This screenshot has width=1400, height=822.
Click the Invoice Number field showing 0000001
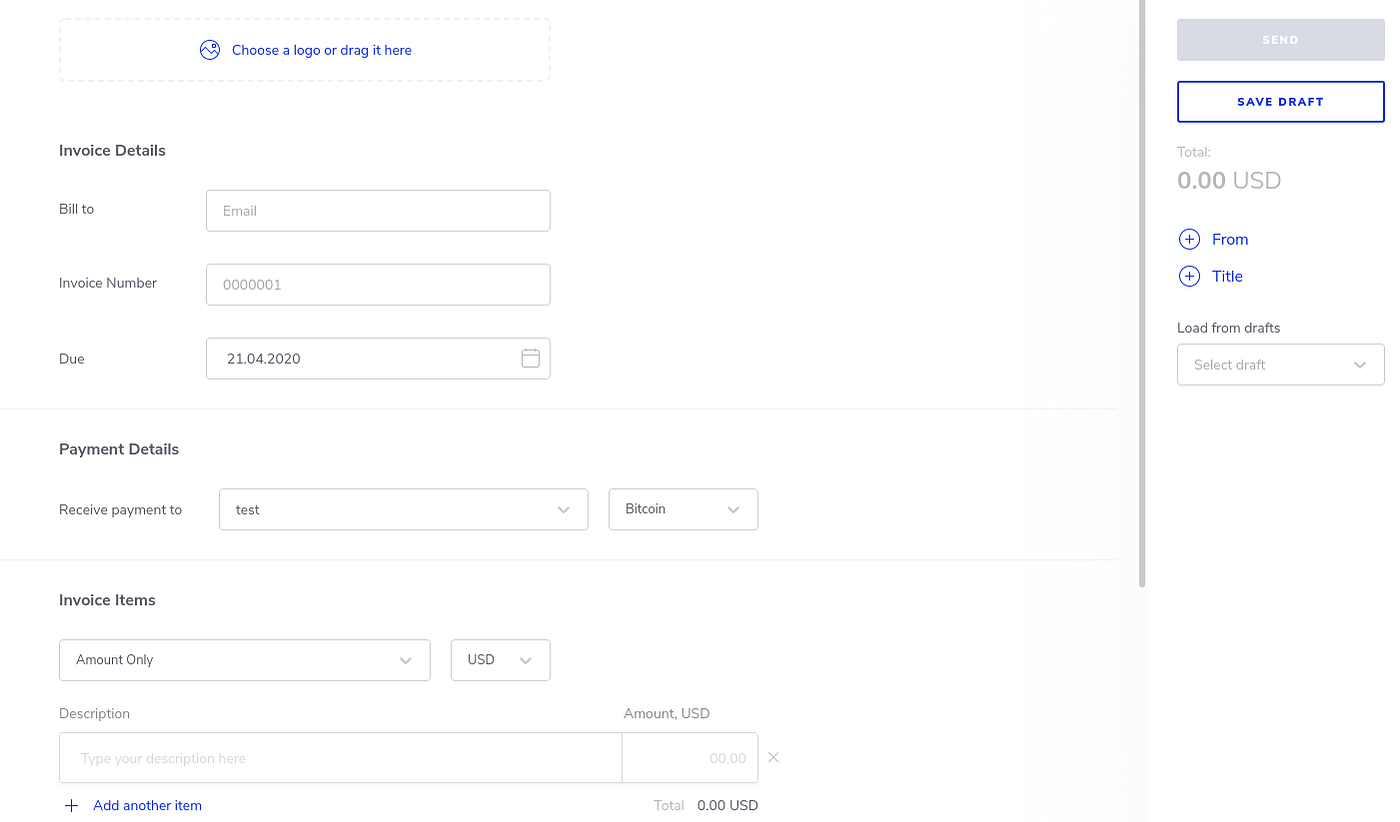[377, 284]
